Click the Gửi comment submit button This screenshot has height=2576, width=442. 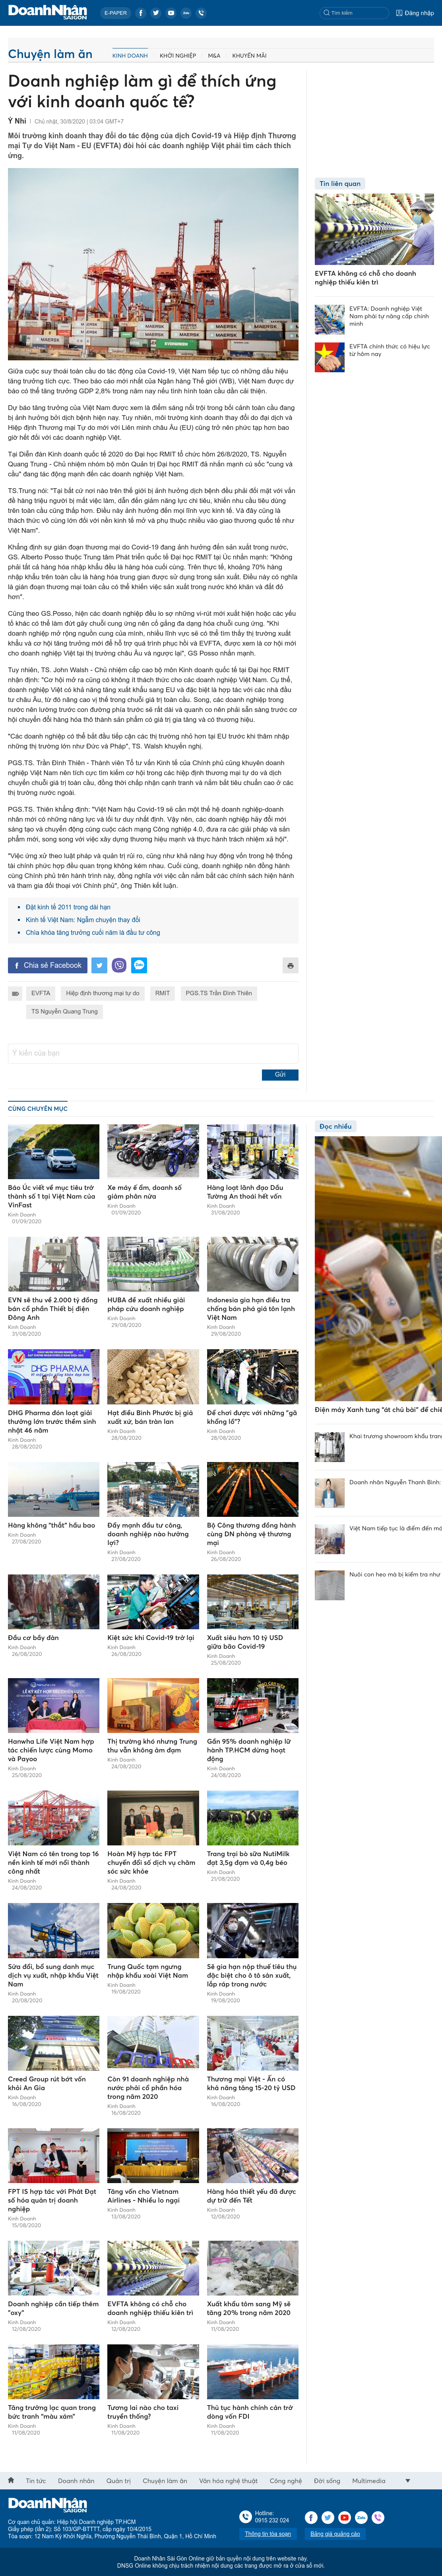[280, 1075]
